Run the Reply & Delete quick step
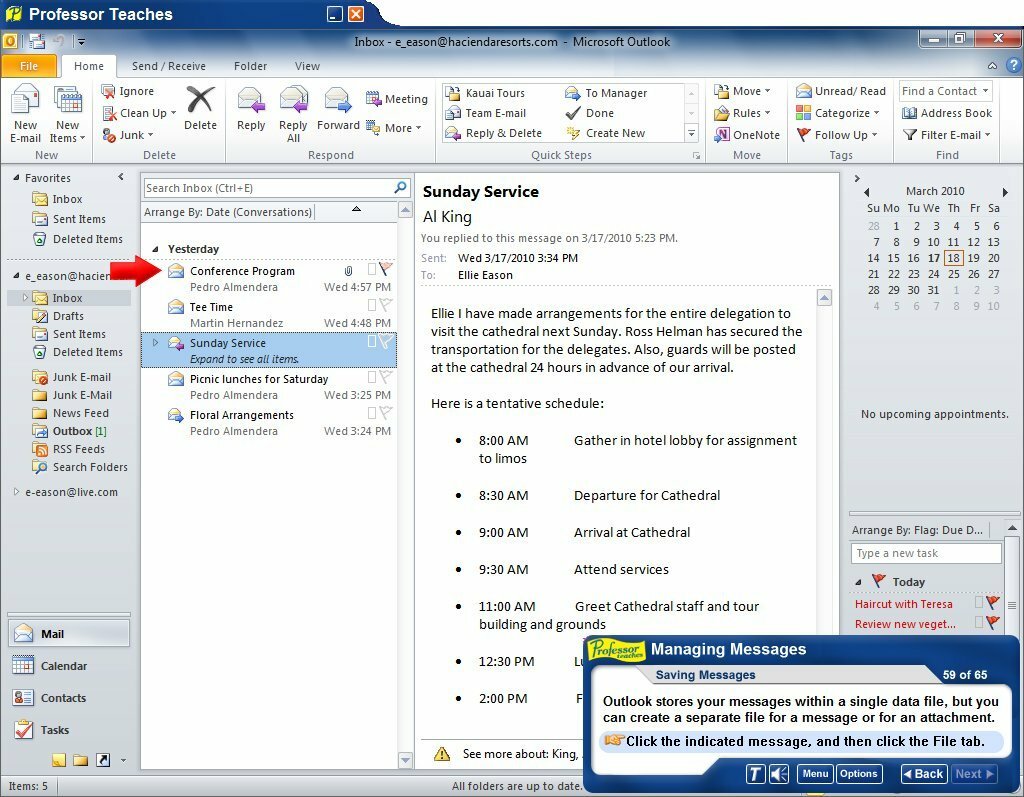The width and height of the screenshot is (1024, 797). tap(494, 133)
